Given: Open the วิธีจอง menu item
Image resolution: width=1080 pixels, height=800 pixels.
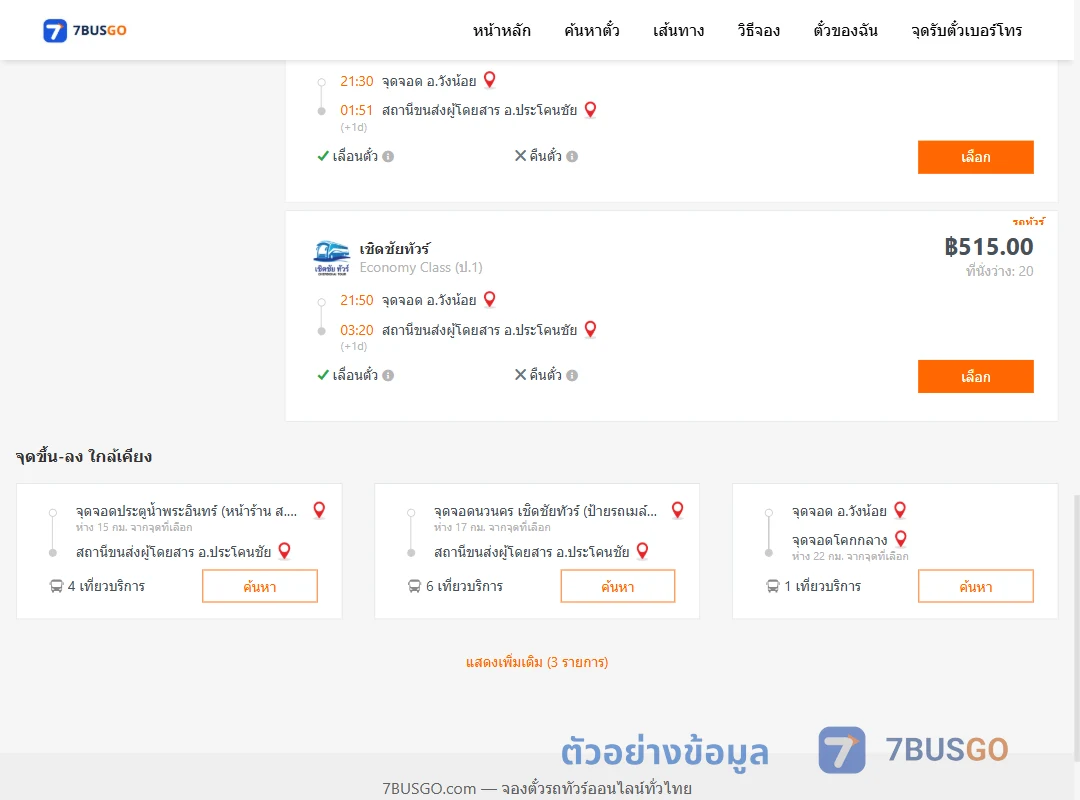Looking at the screenshot, I should click(758, 30).
